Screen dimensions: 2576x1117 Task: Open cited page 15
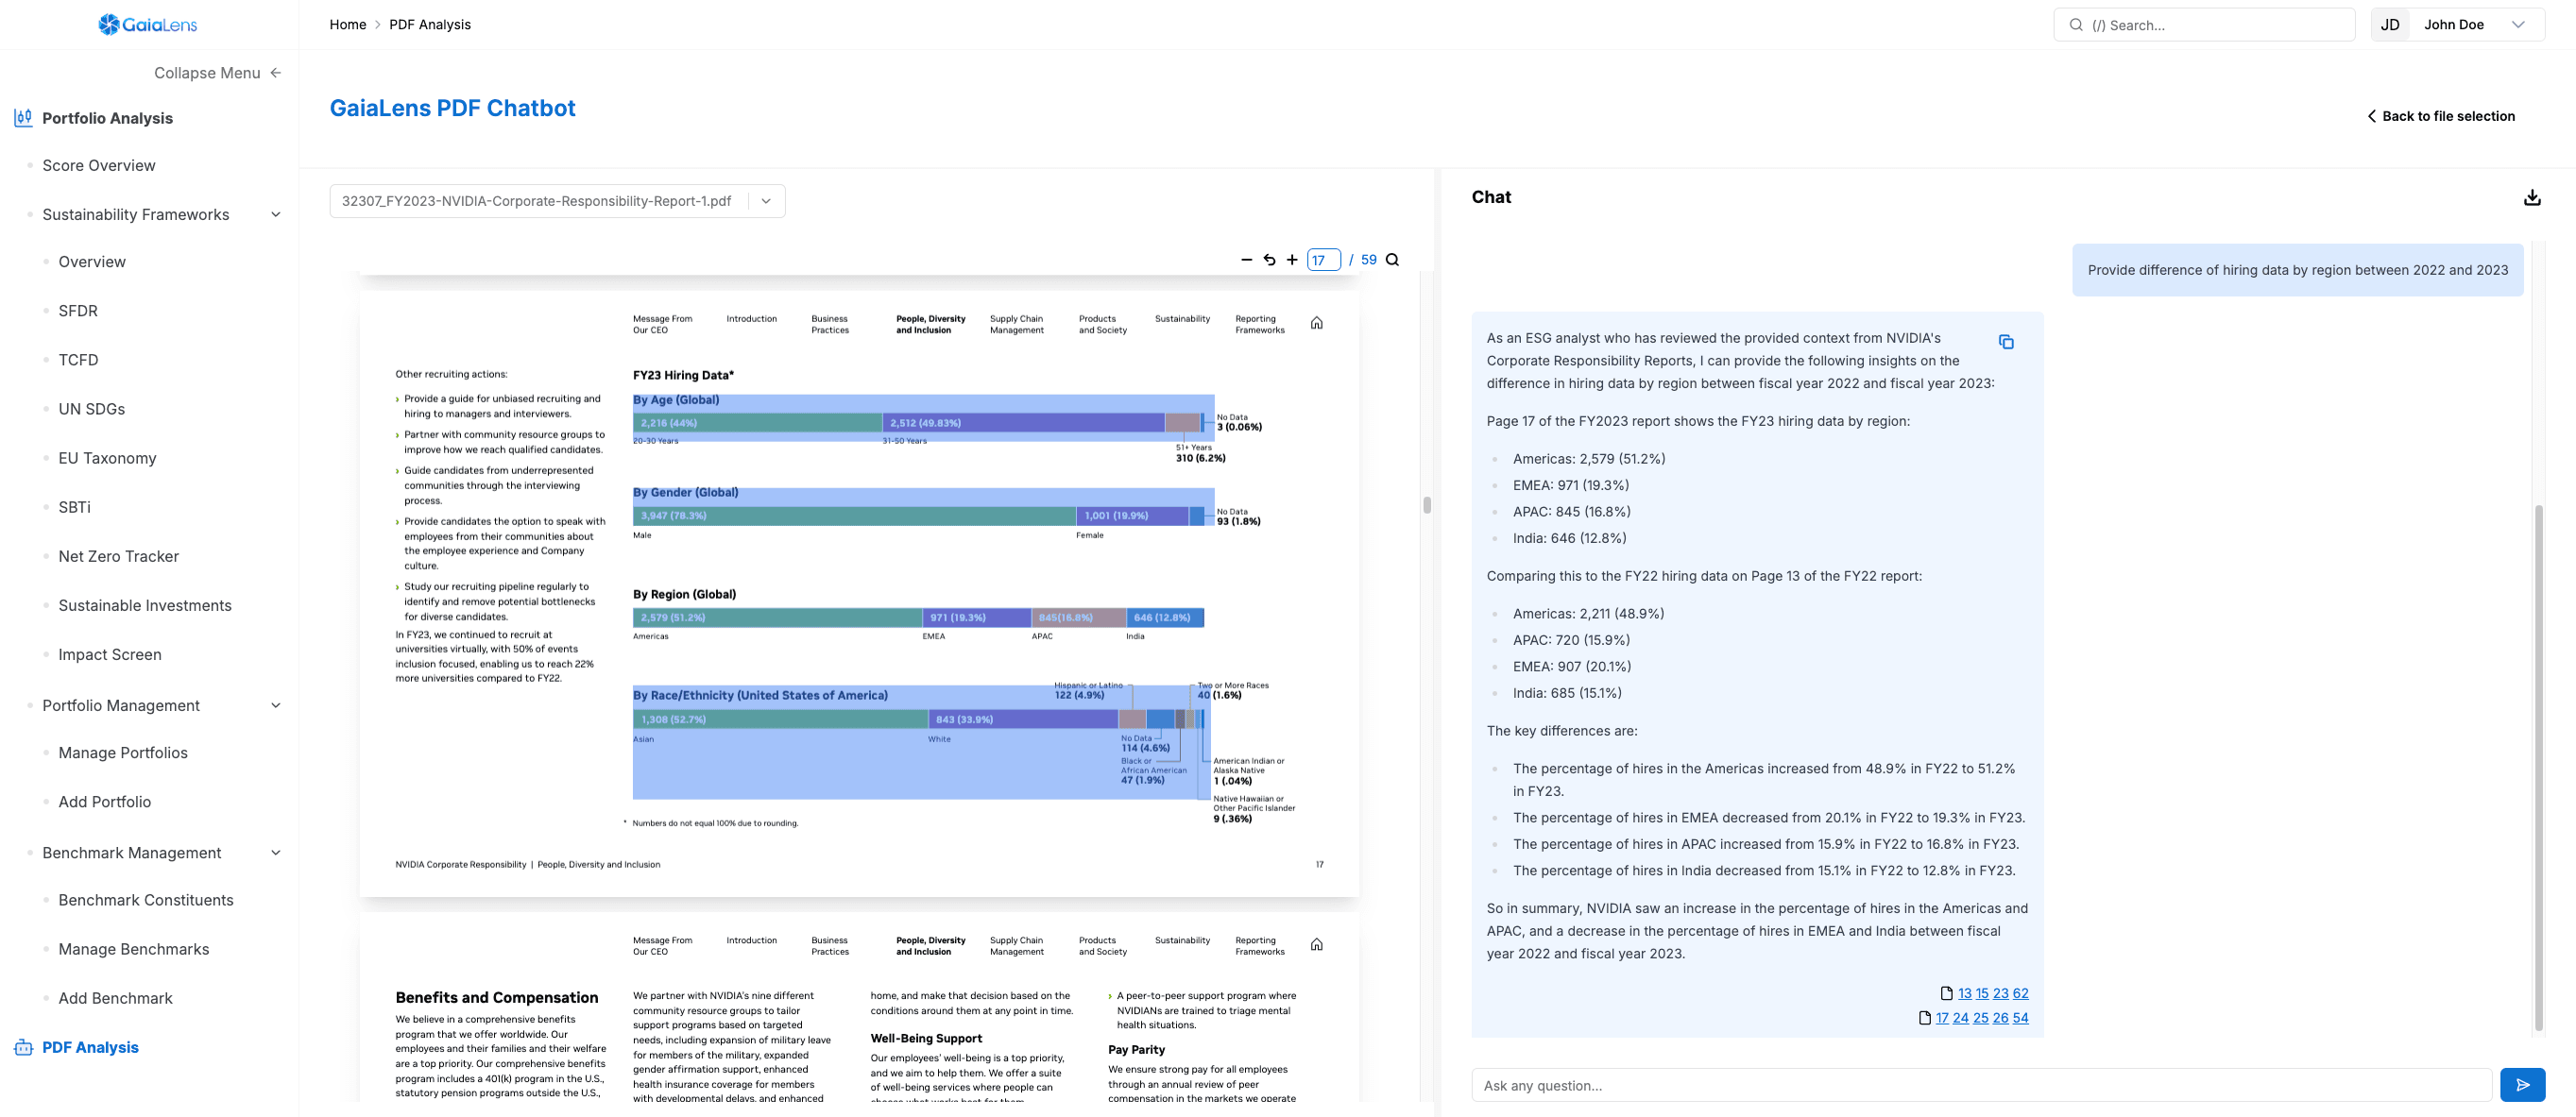point(1982,993)
